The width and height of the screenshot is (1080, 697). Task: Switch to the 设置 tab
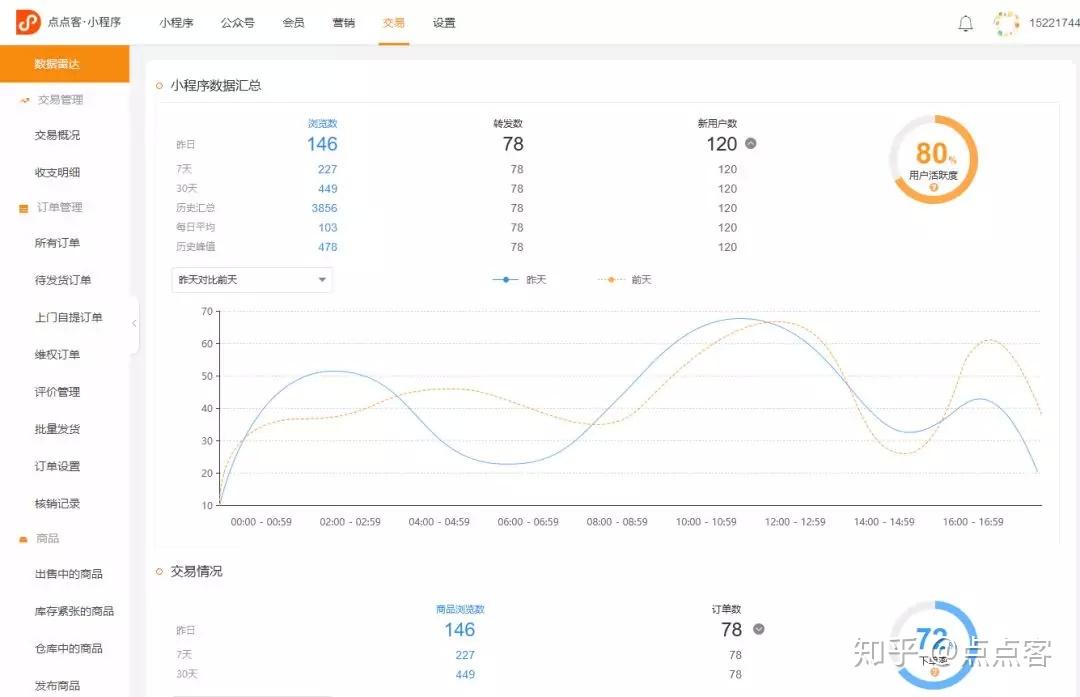point(444,23)
